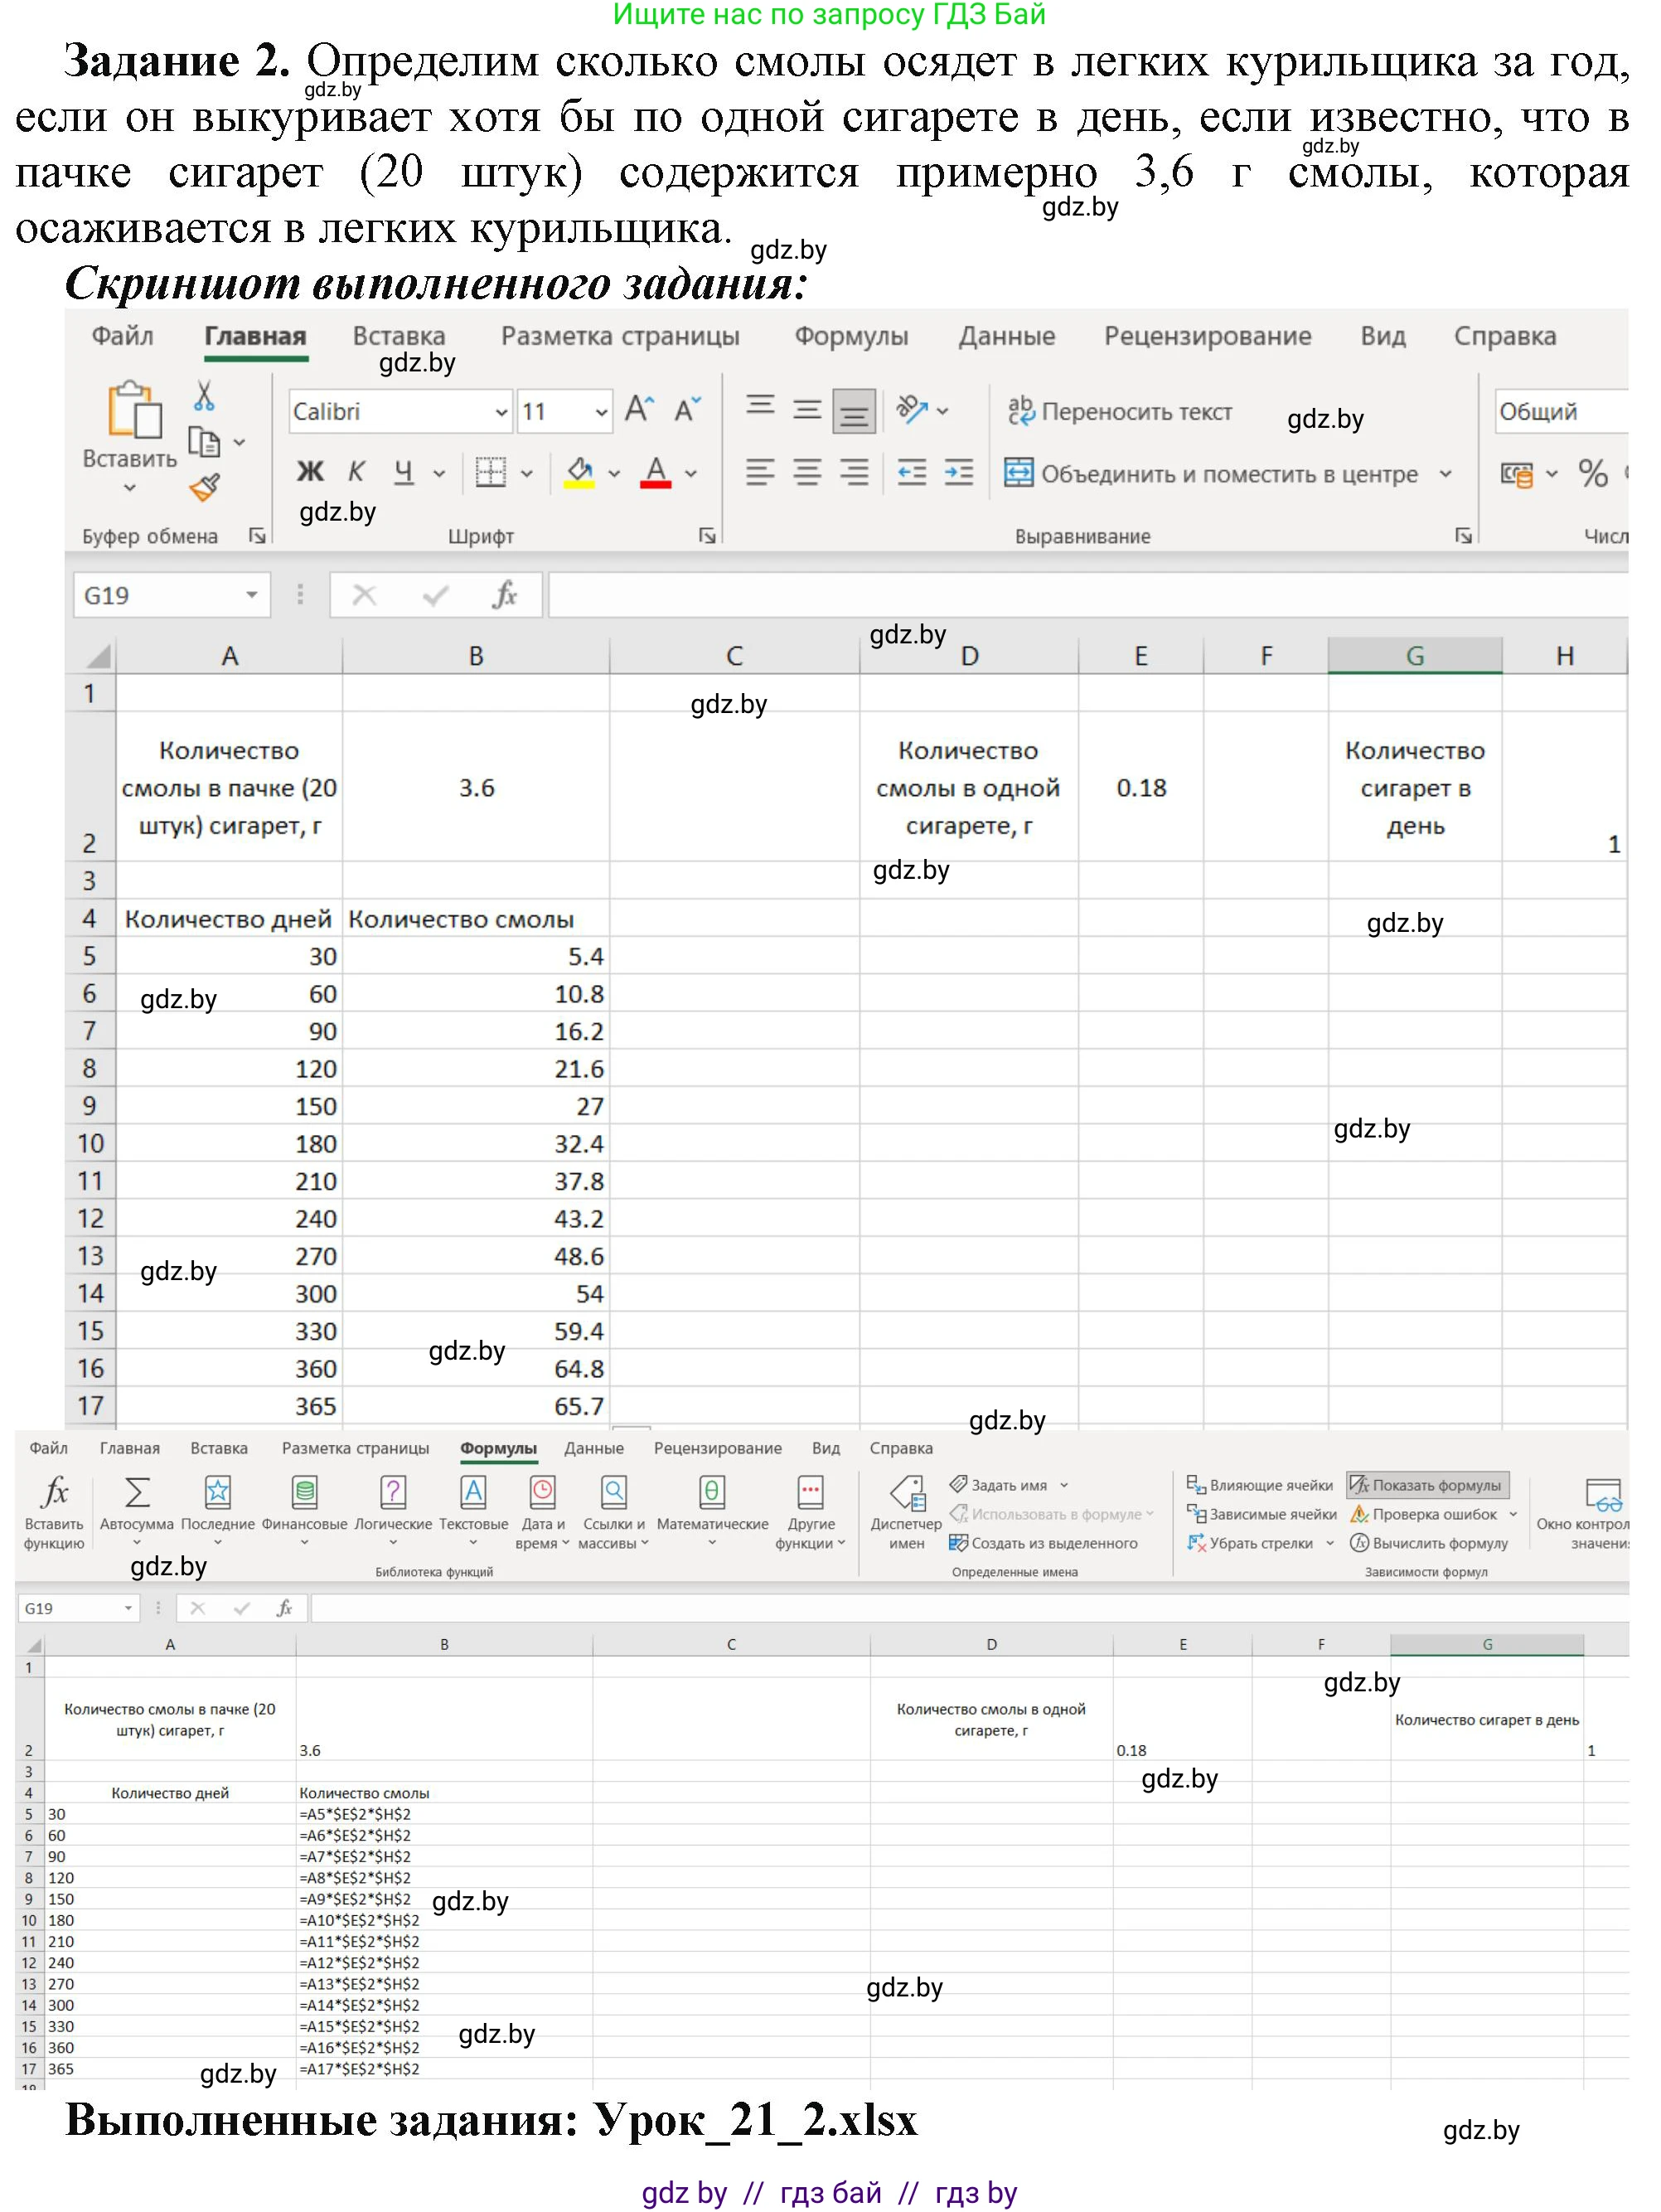The width and height of the screenshot is (1661, 2212).
Task: Click the Insert Function fx icon in Formulas ribbon
Action: click(x=54, y=1493)
